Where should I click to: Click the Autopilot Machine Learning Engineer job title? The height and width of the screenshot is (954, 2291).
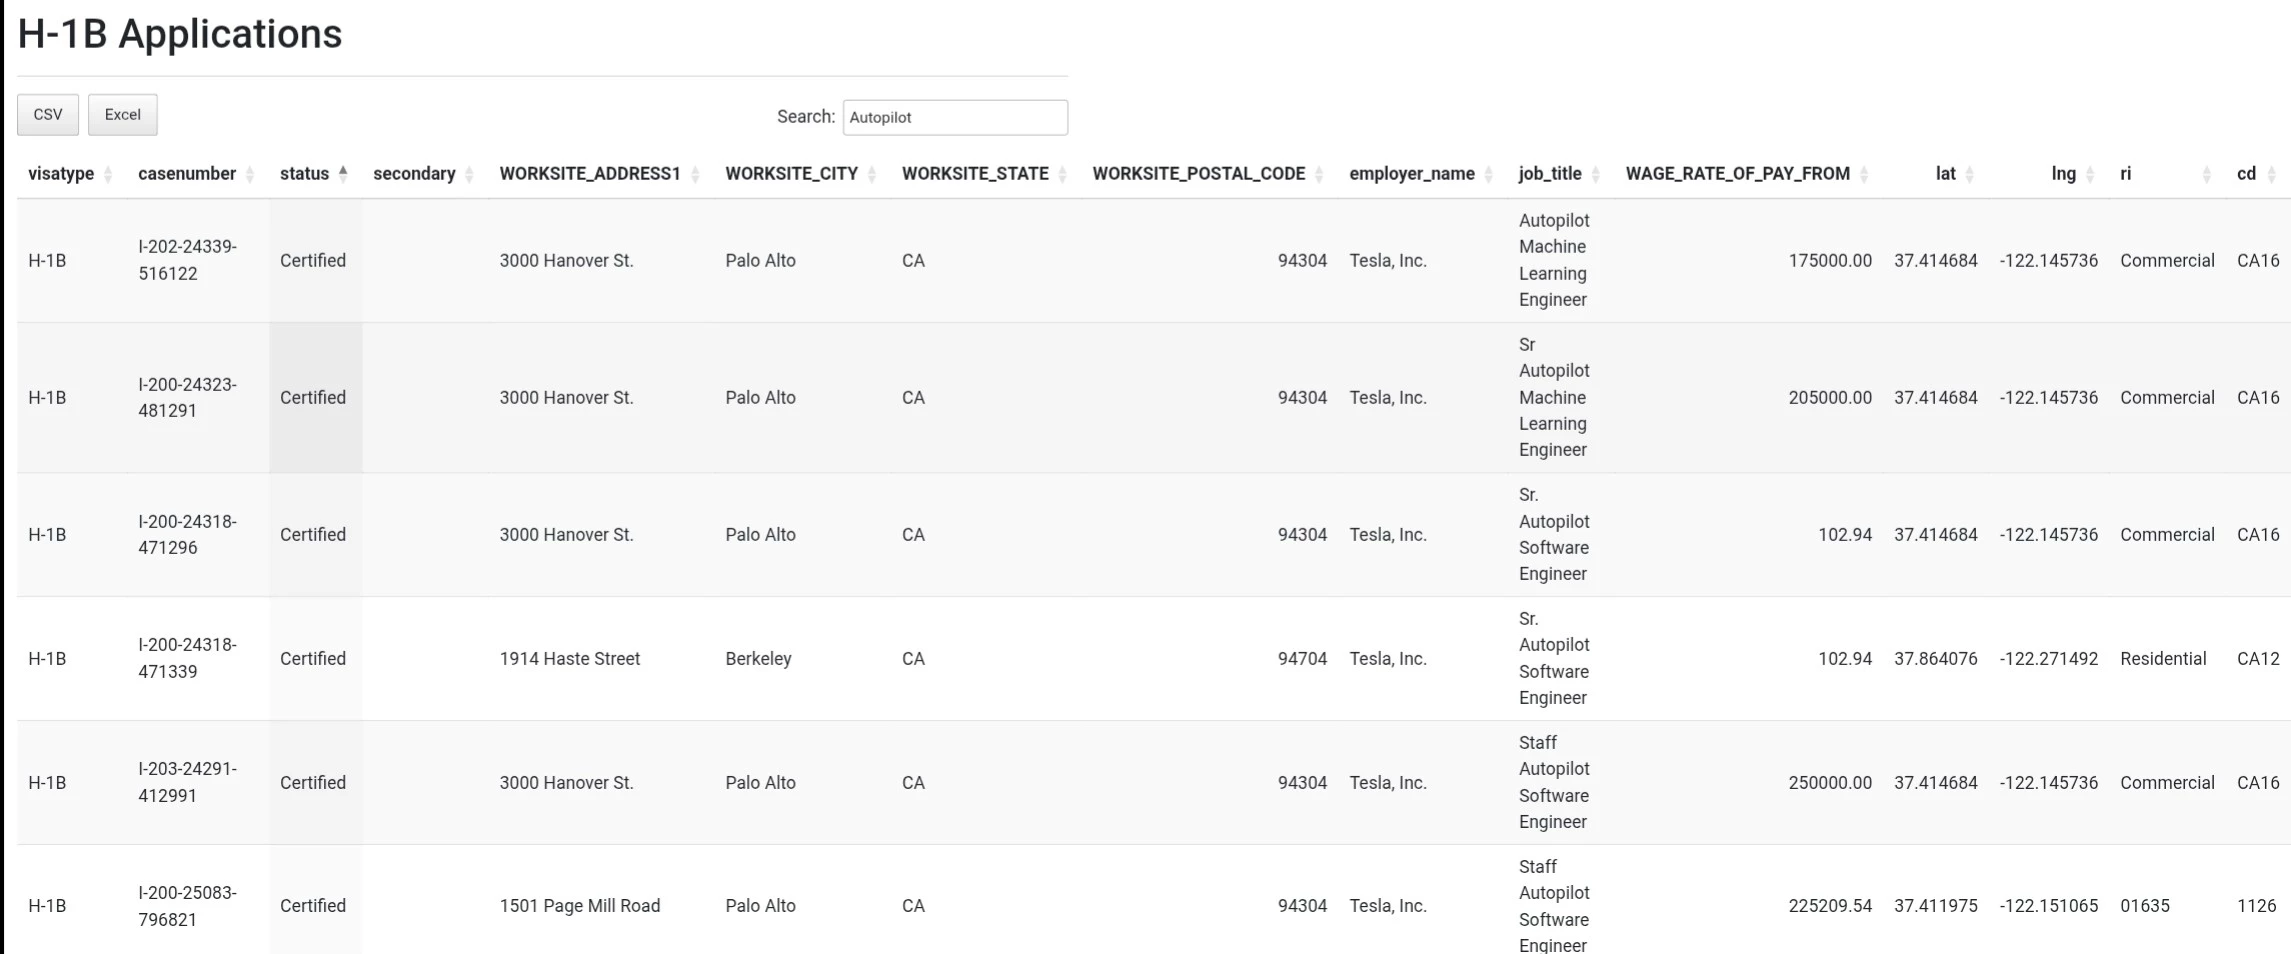tap(1554, 260)
